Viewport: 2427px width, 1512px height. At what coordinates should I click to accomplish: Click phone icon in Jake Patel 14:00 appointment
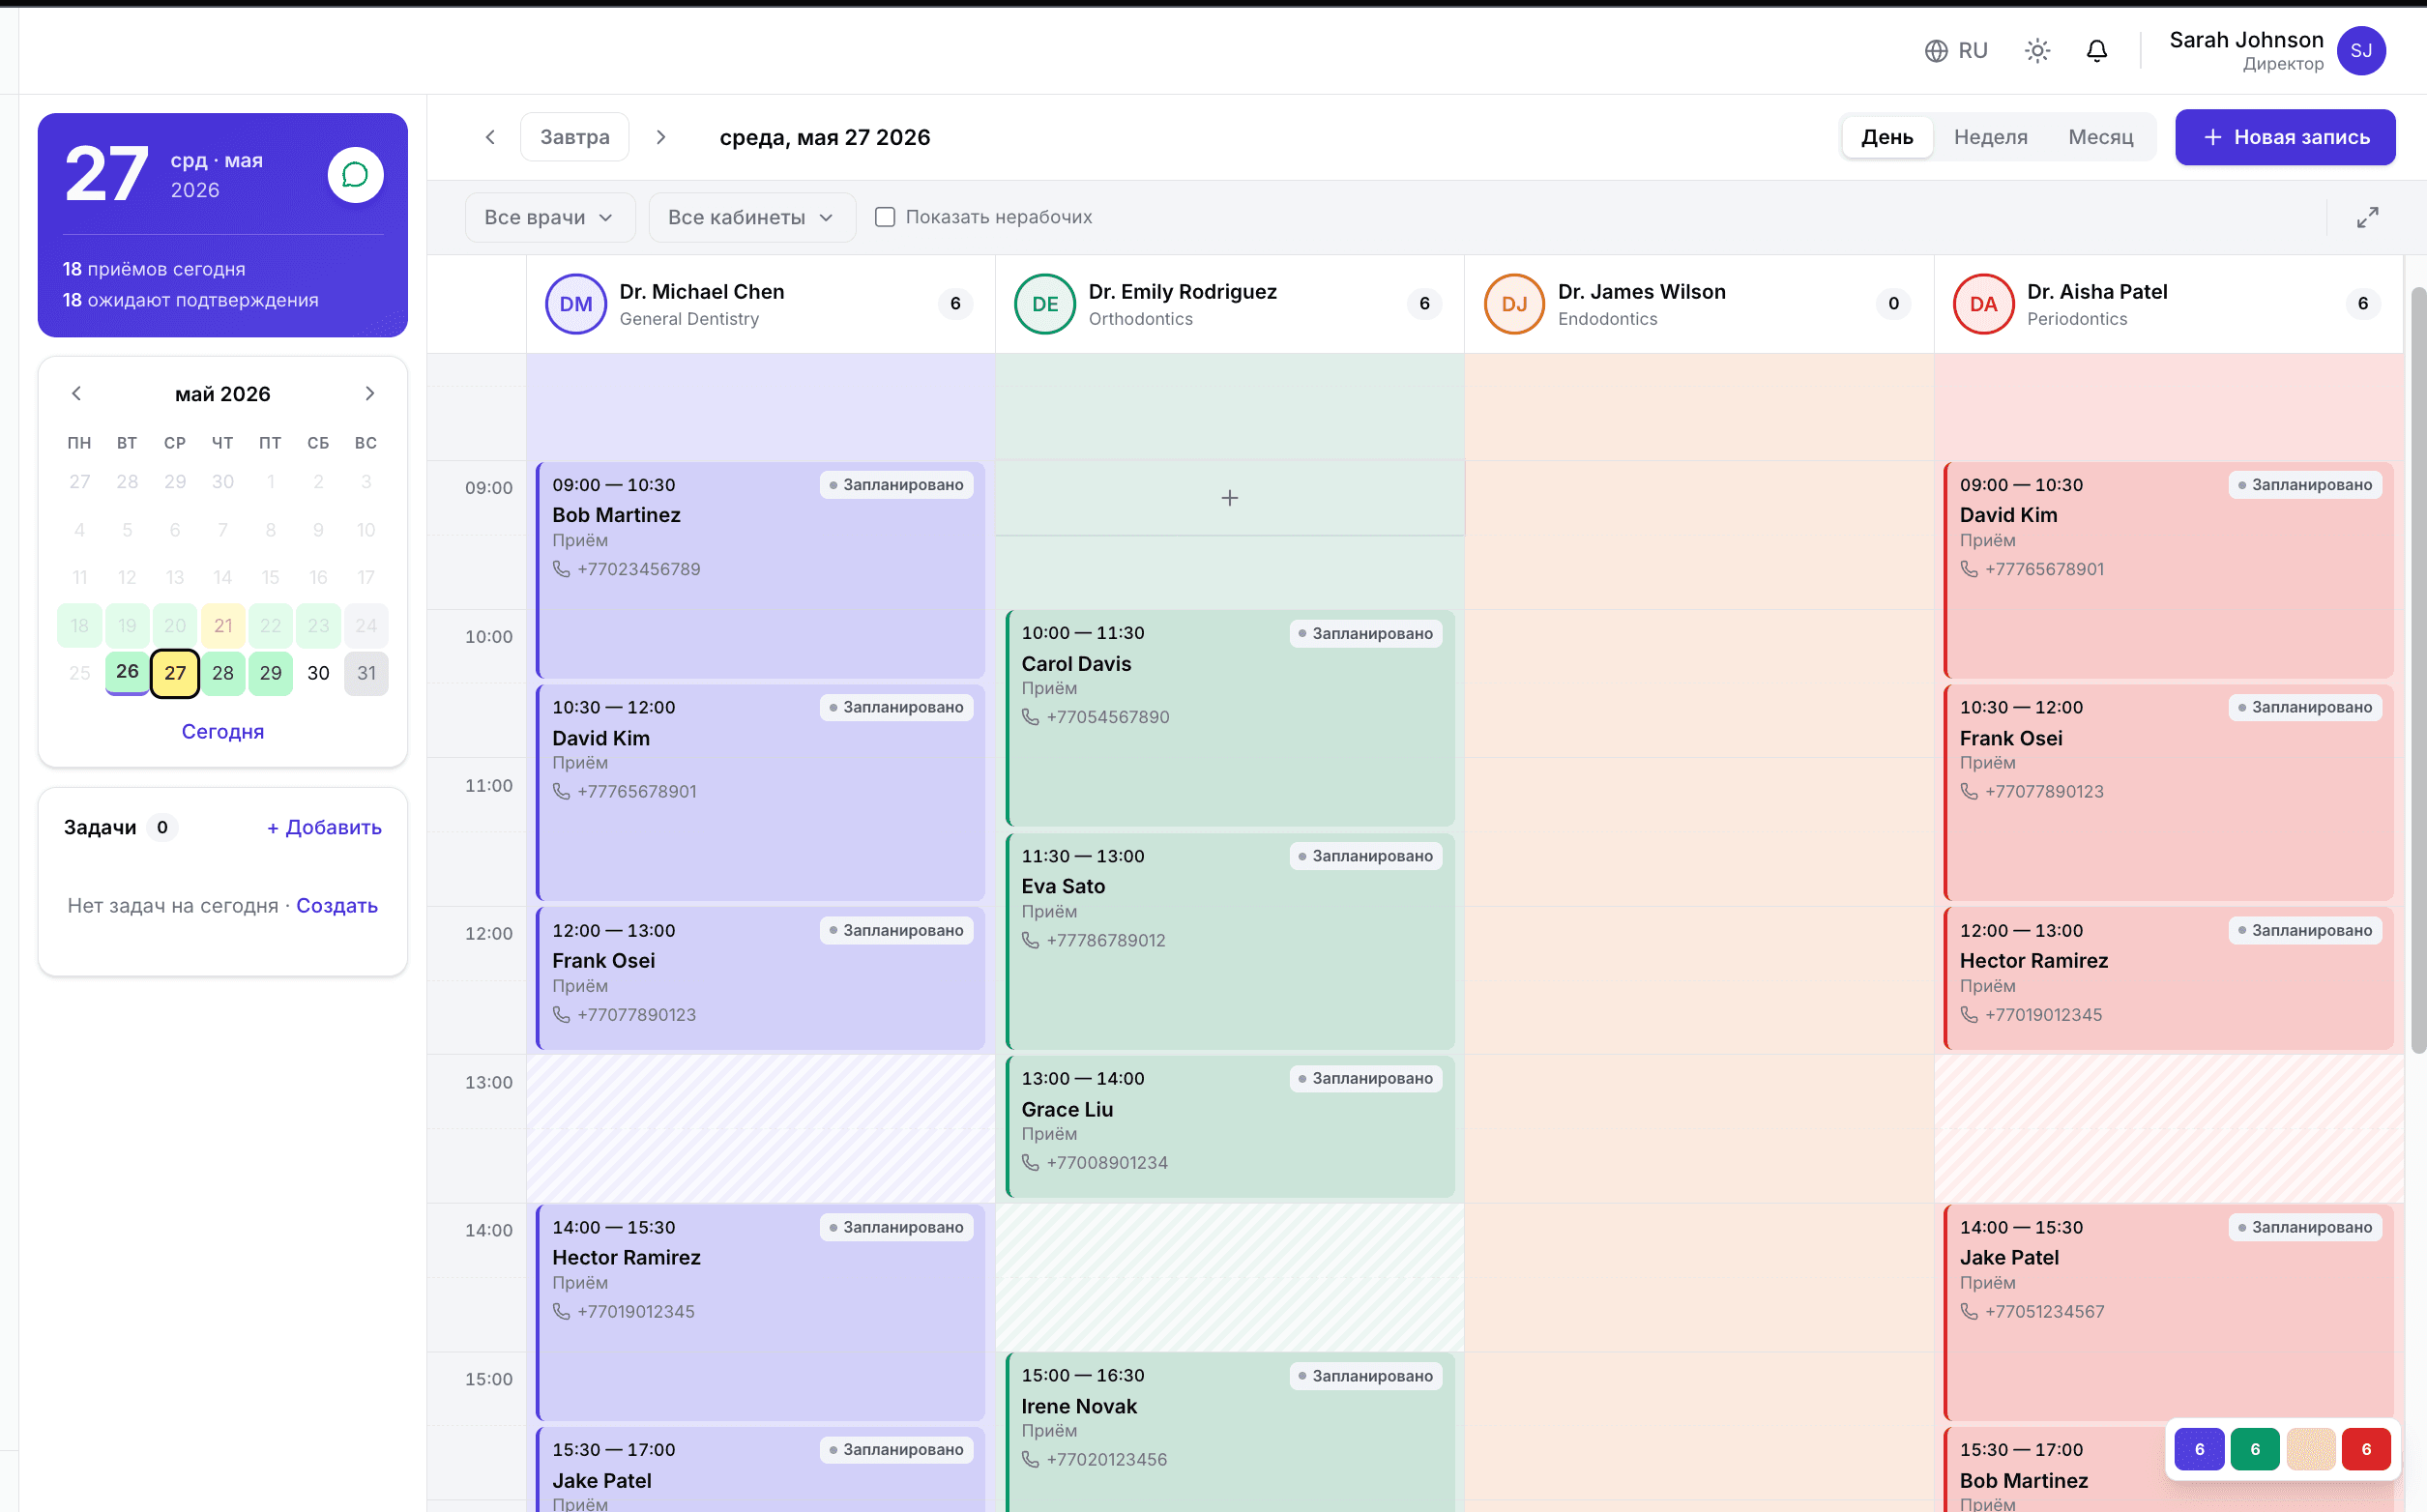1969,1311
